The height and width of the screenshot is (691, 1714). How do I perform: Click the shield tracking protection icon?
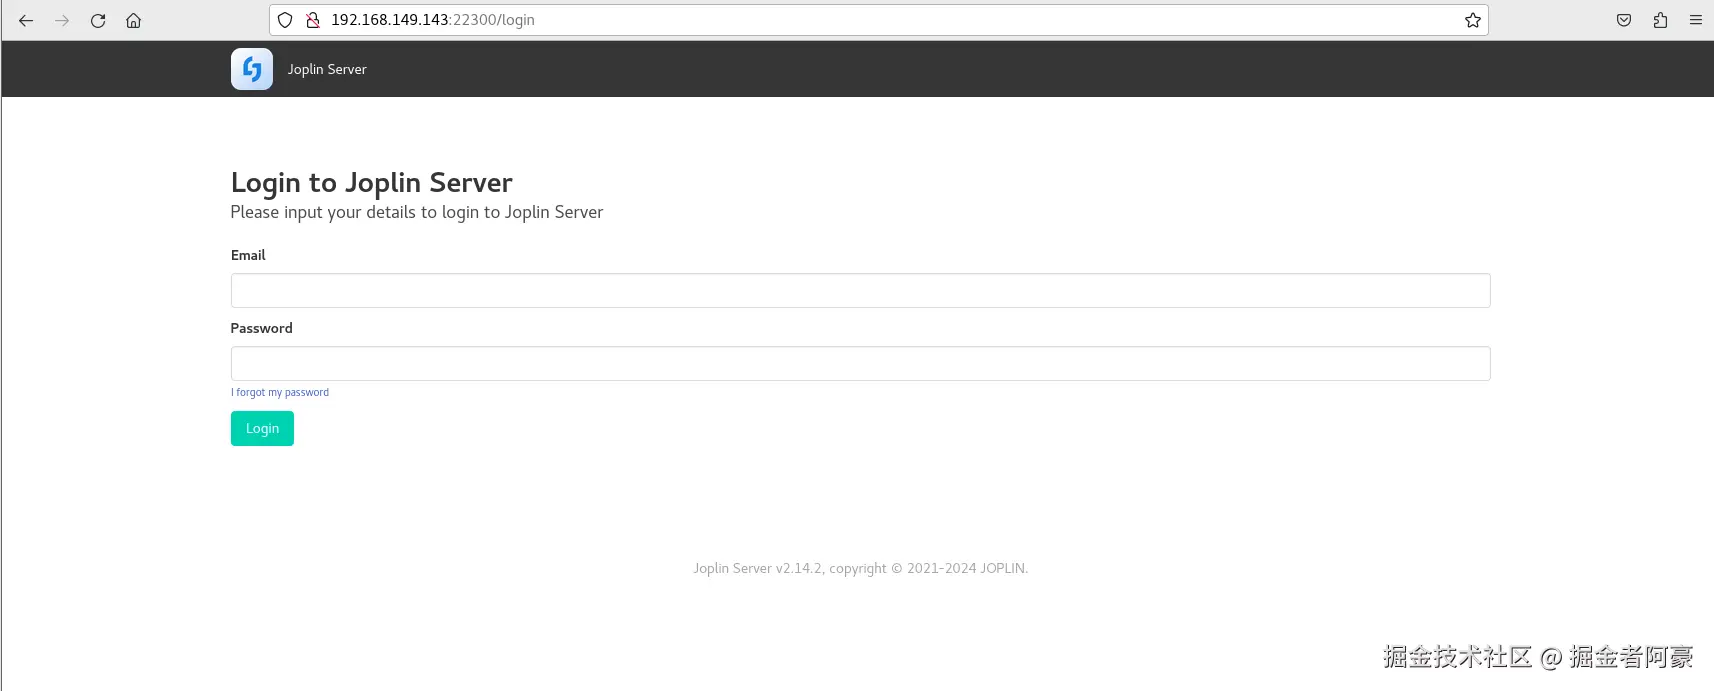[285, 20]
